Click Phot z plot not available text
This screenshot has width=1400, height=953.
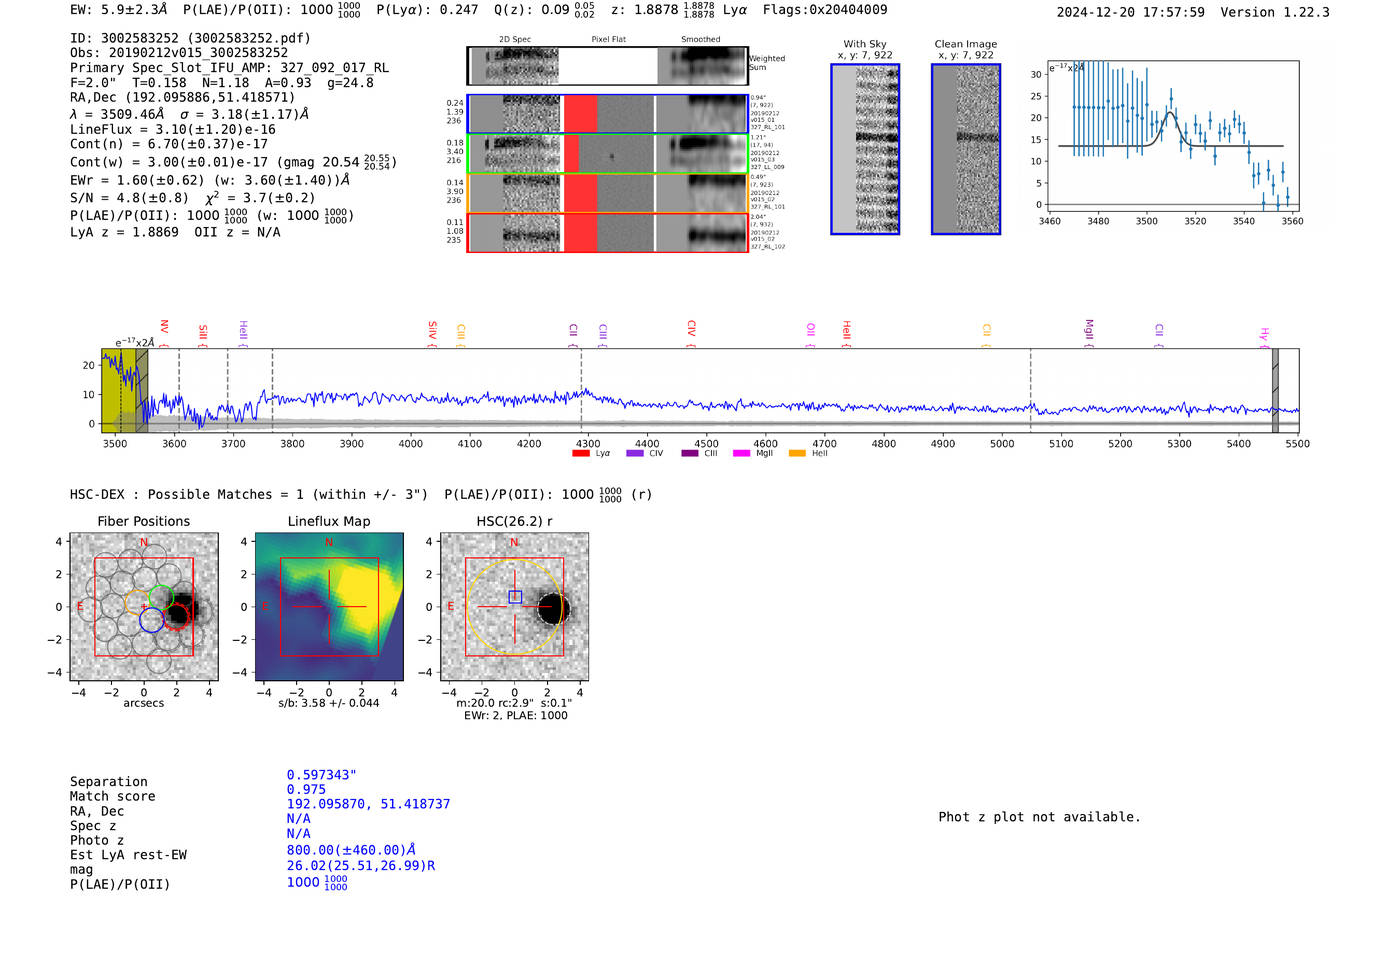1040,817
